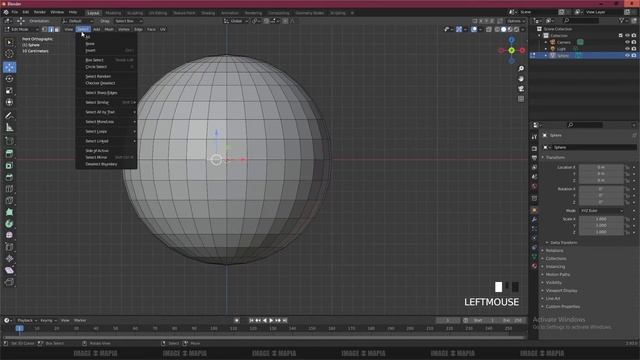This screenshot has height=360, width=640.
Task: Expand the Viewport Display panel
Action: tap(561, 291)
